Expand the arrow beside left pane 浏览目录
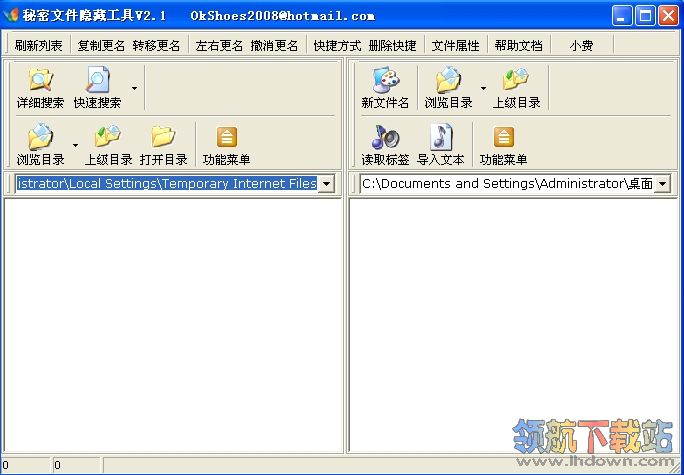 [x=75, y=145]
